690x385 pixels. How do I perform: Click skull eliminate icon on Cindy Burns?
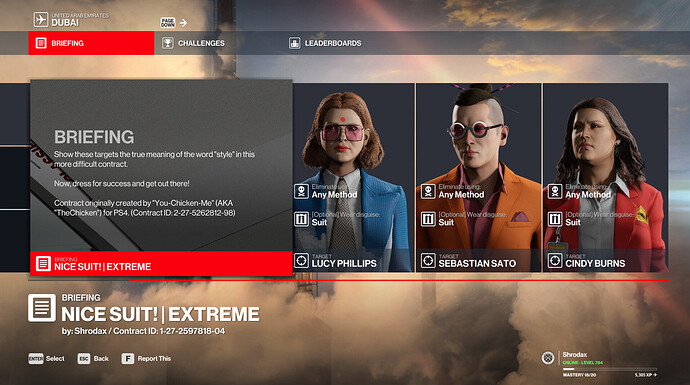[555, 191]
